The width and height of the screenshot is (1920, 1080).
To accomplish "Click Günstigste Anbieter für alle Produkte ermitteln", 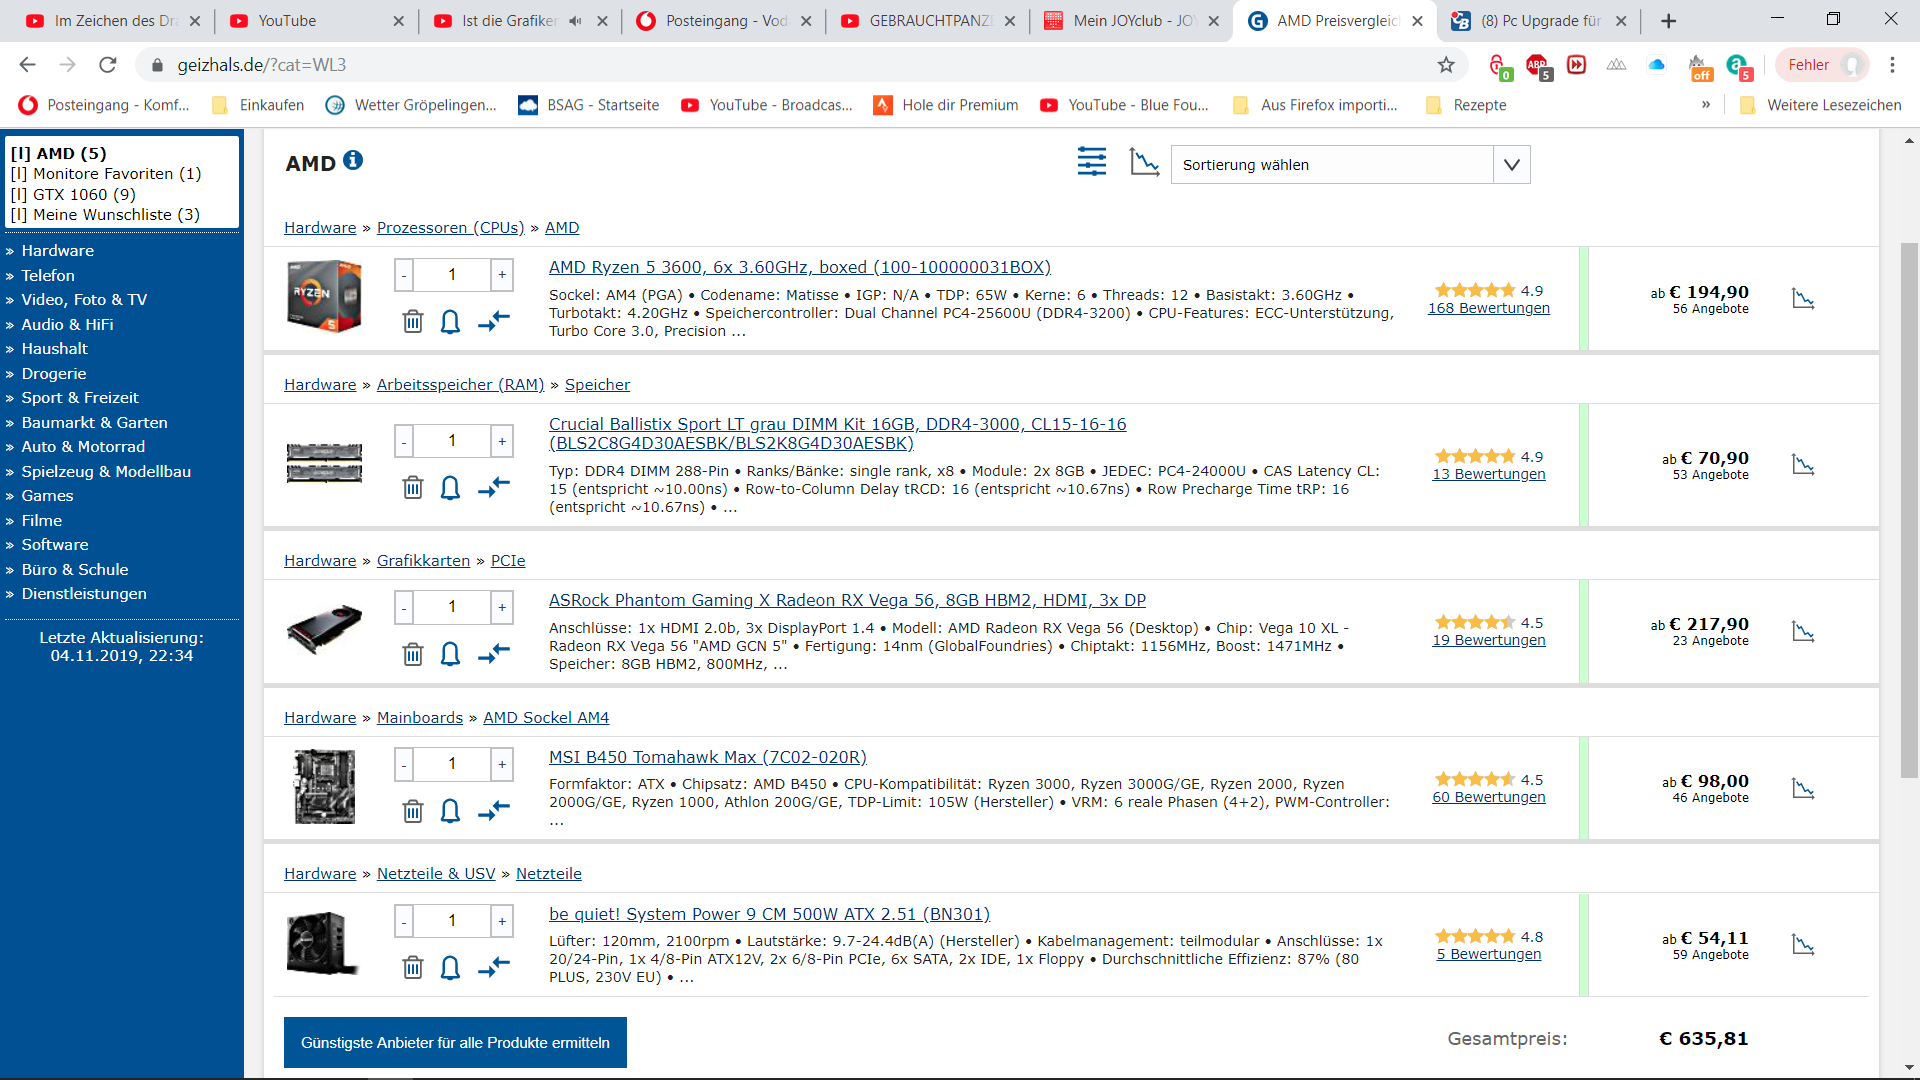I will click(455, 1043).
